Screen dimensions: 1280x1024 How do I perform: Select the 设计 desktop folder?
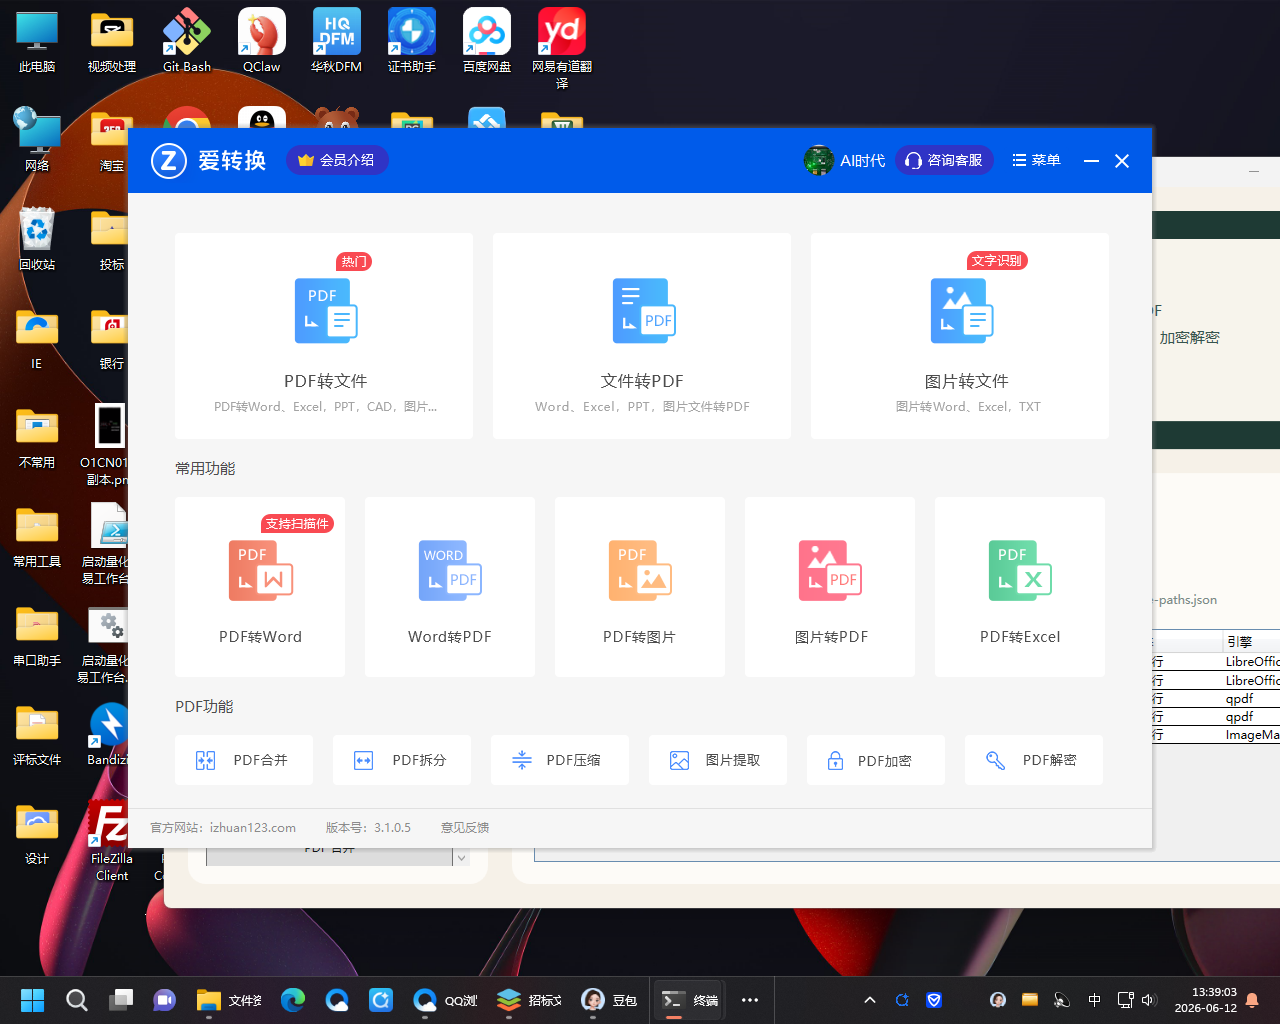pos(37,833)
